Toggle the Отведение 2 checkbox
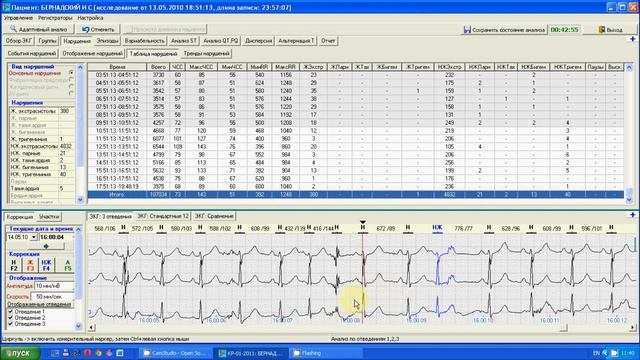Screen dimensions: 640x360 tap(11, 318)
